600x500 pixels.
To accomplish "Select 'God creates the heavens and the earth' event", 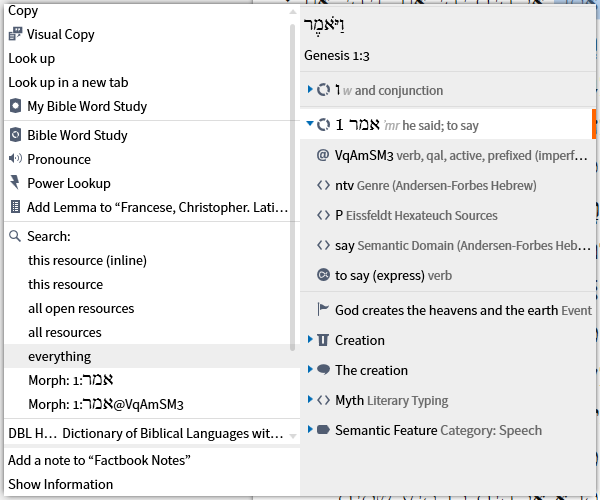I will coord(448,310).
